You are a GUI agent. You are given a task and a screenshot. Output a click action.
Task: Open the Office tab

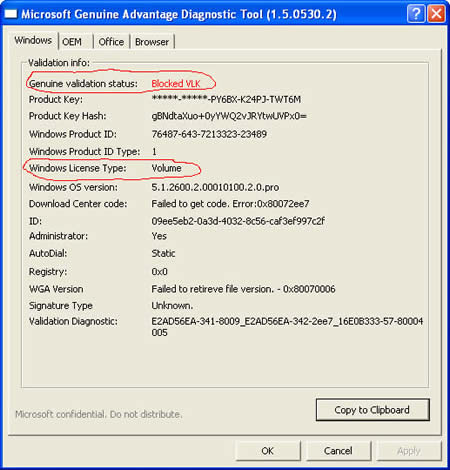[111, 42]
